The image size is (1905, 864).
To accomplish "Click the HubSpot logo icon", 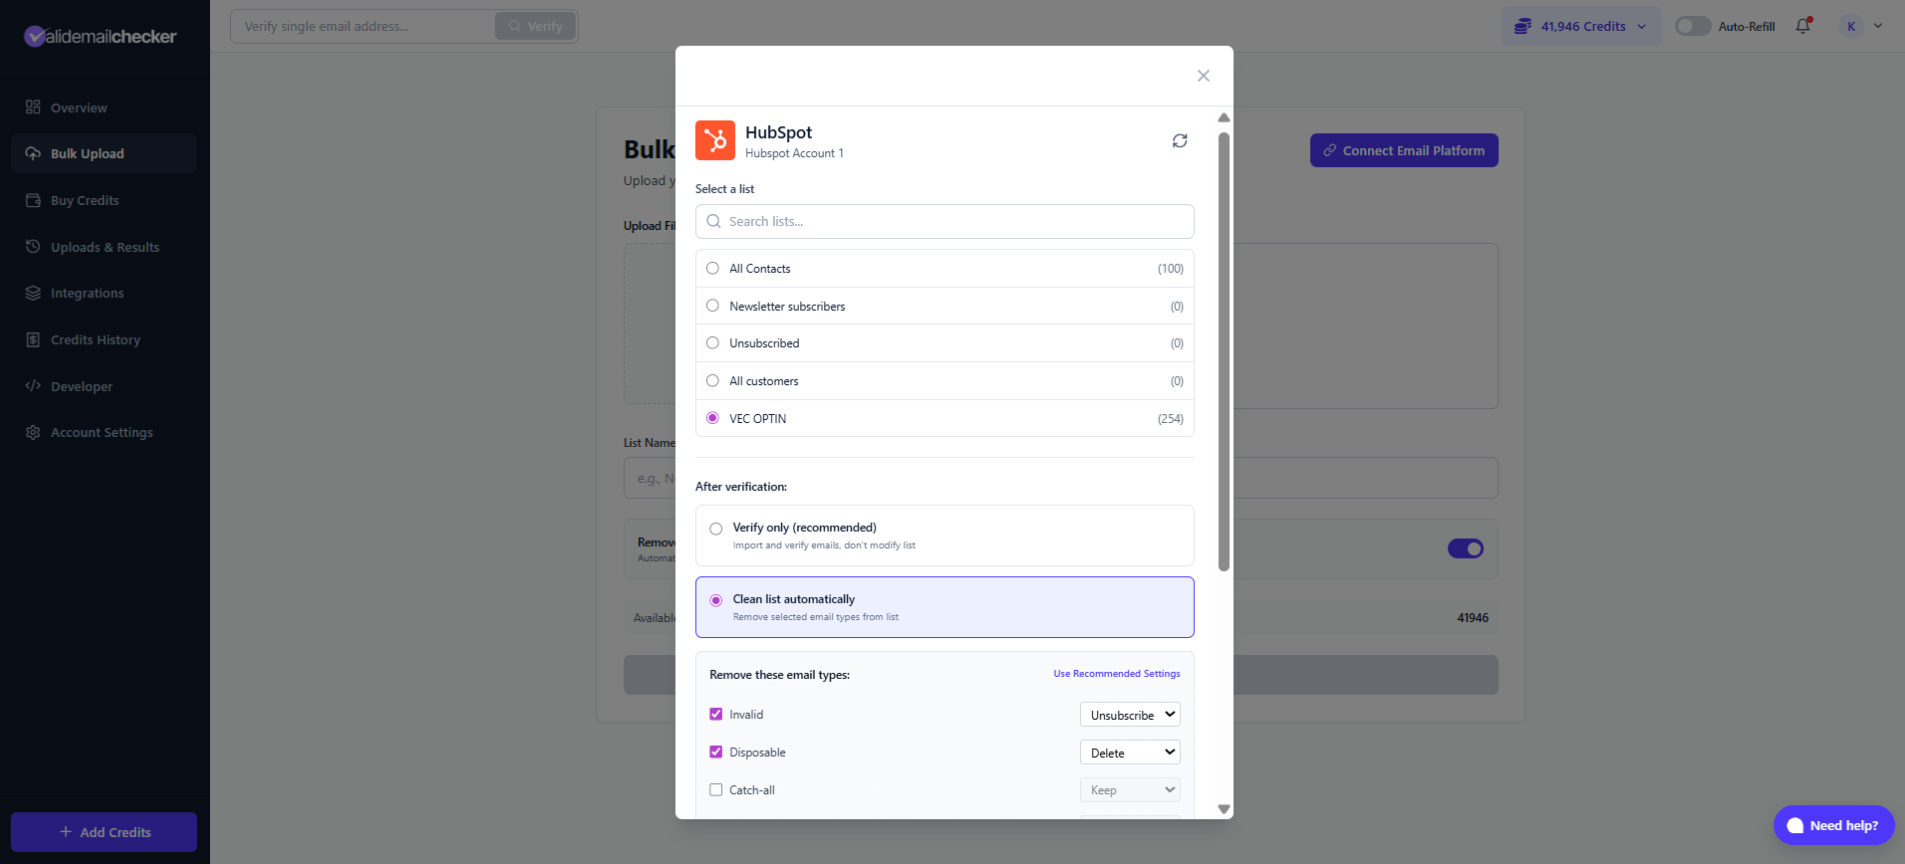I will coord(715,140).
